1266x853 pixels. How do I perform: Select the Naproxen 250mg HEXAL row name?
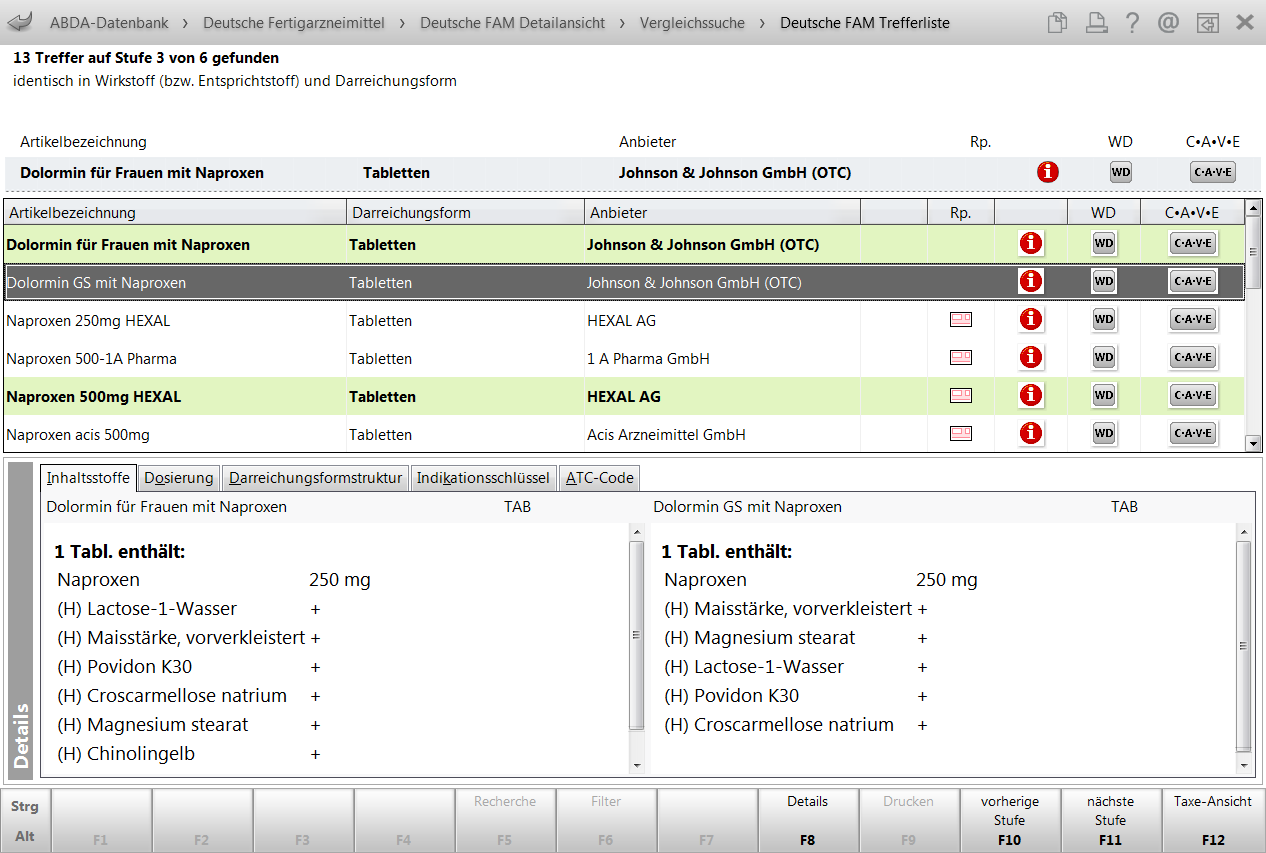pos(88,321)
